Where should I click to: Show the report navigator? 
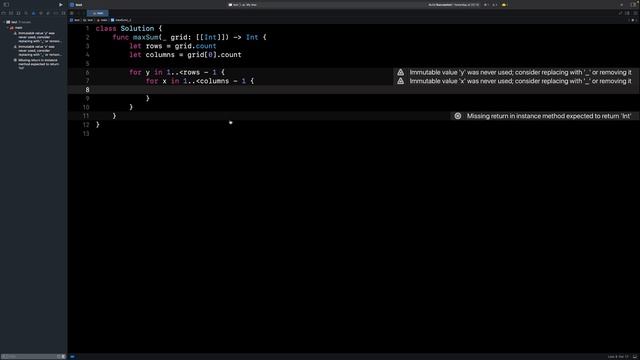[63, 13]
